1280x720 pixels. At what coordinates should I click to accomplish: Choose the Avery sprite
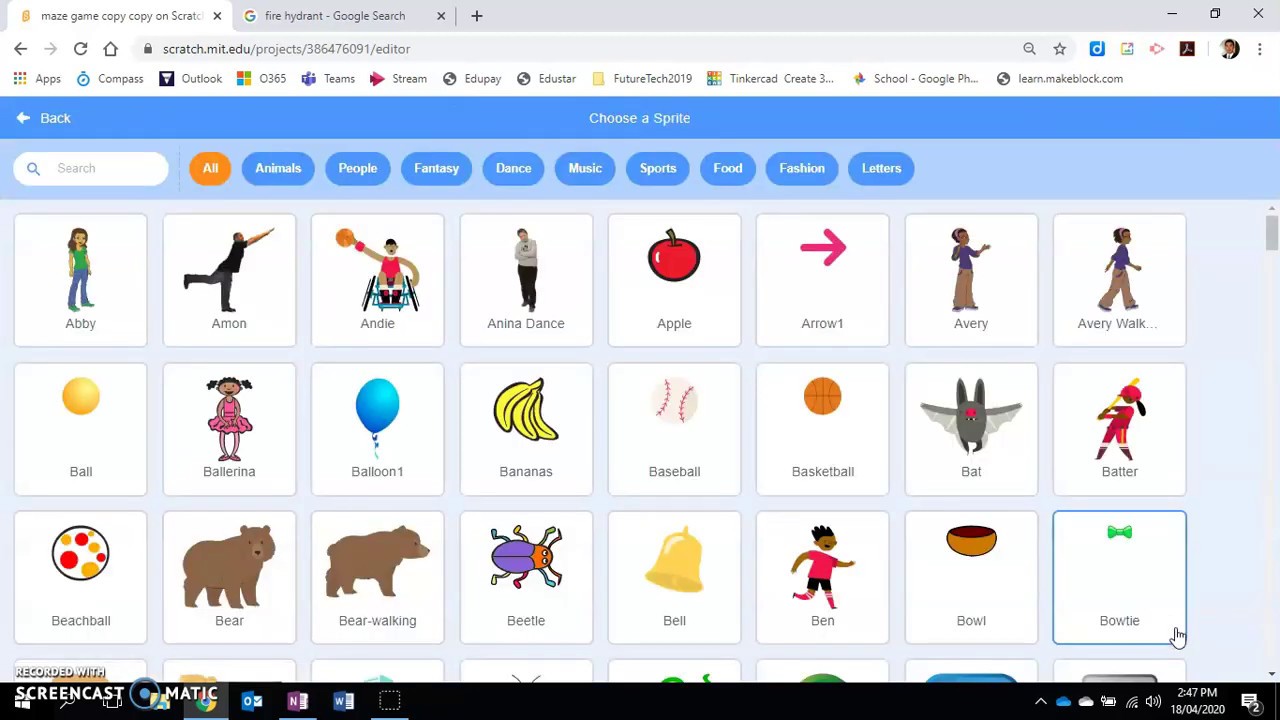click(x=971, y=280)
